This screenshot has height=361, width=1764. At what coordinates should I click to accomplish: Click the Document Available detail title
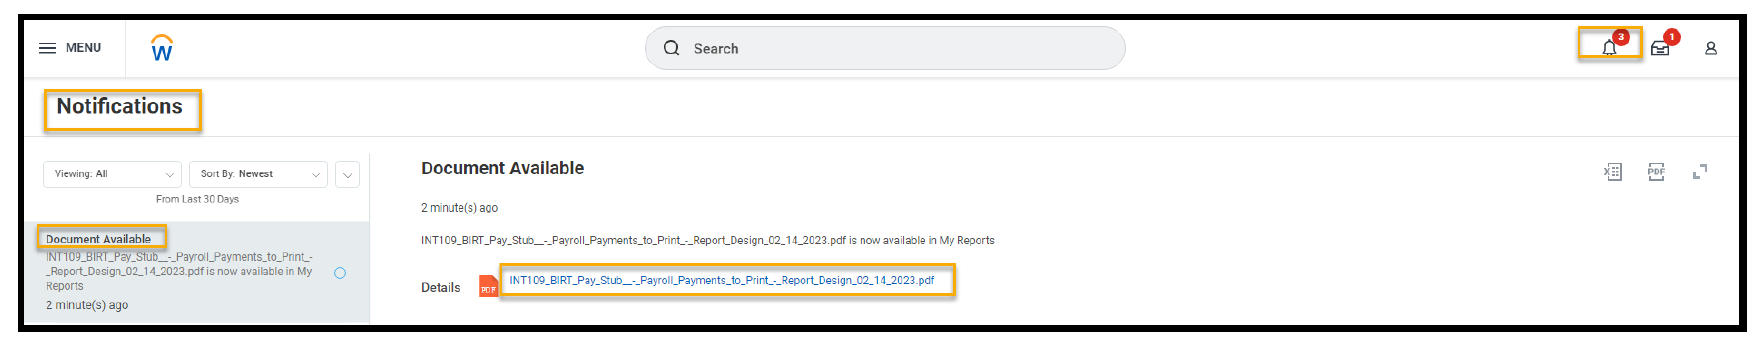tap(503, 168)
